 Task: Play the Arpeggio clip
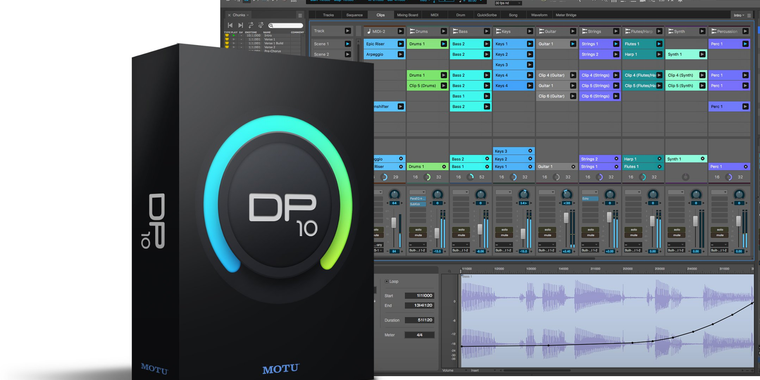tap(401, 54)
